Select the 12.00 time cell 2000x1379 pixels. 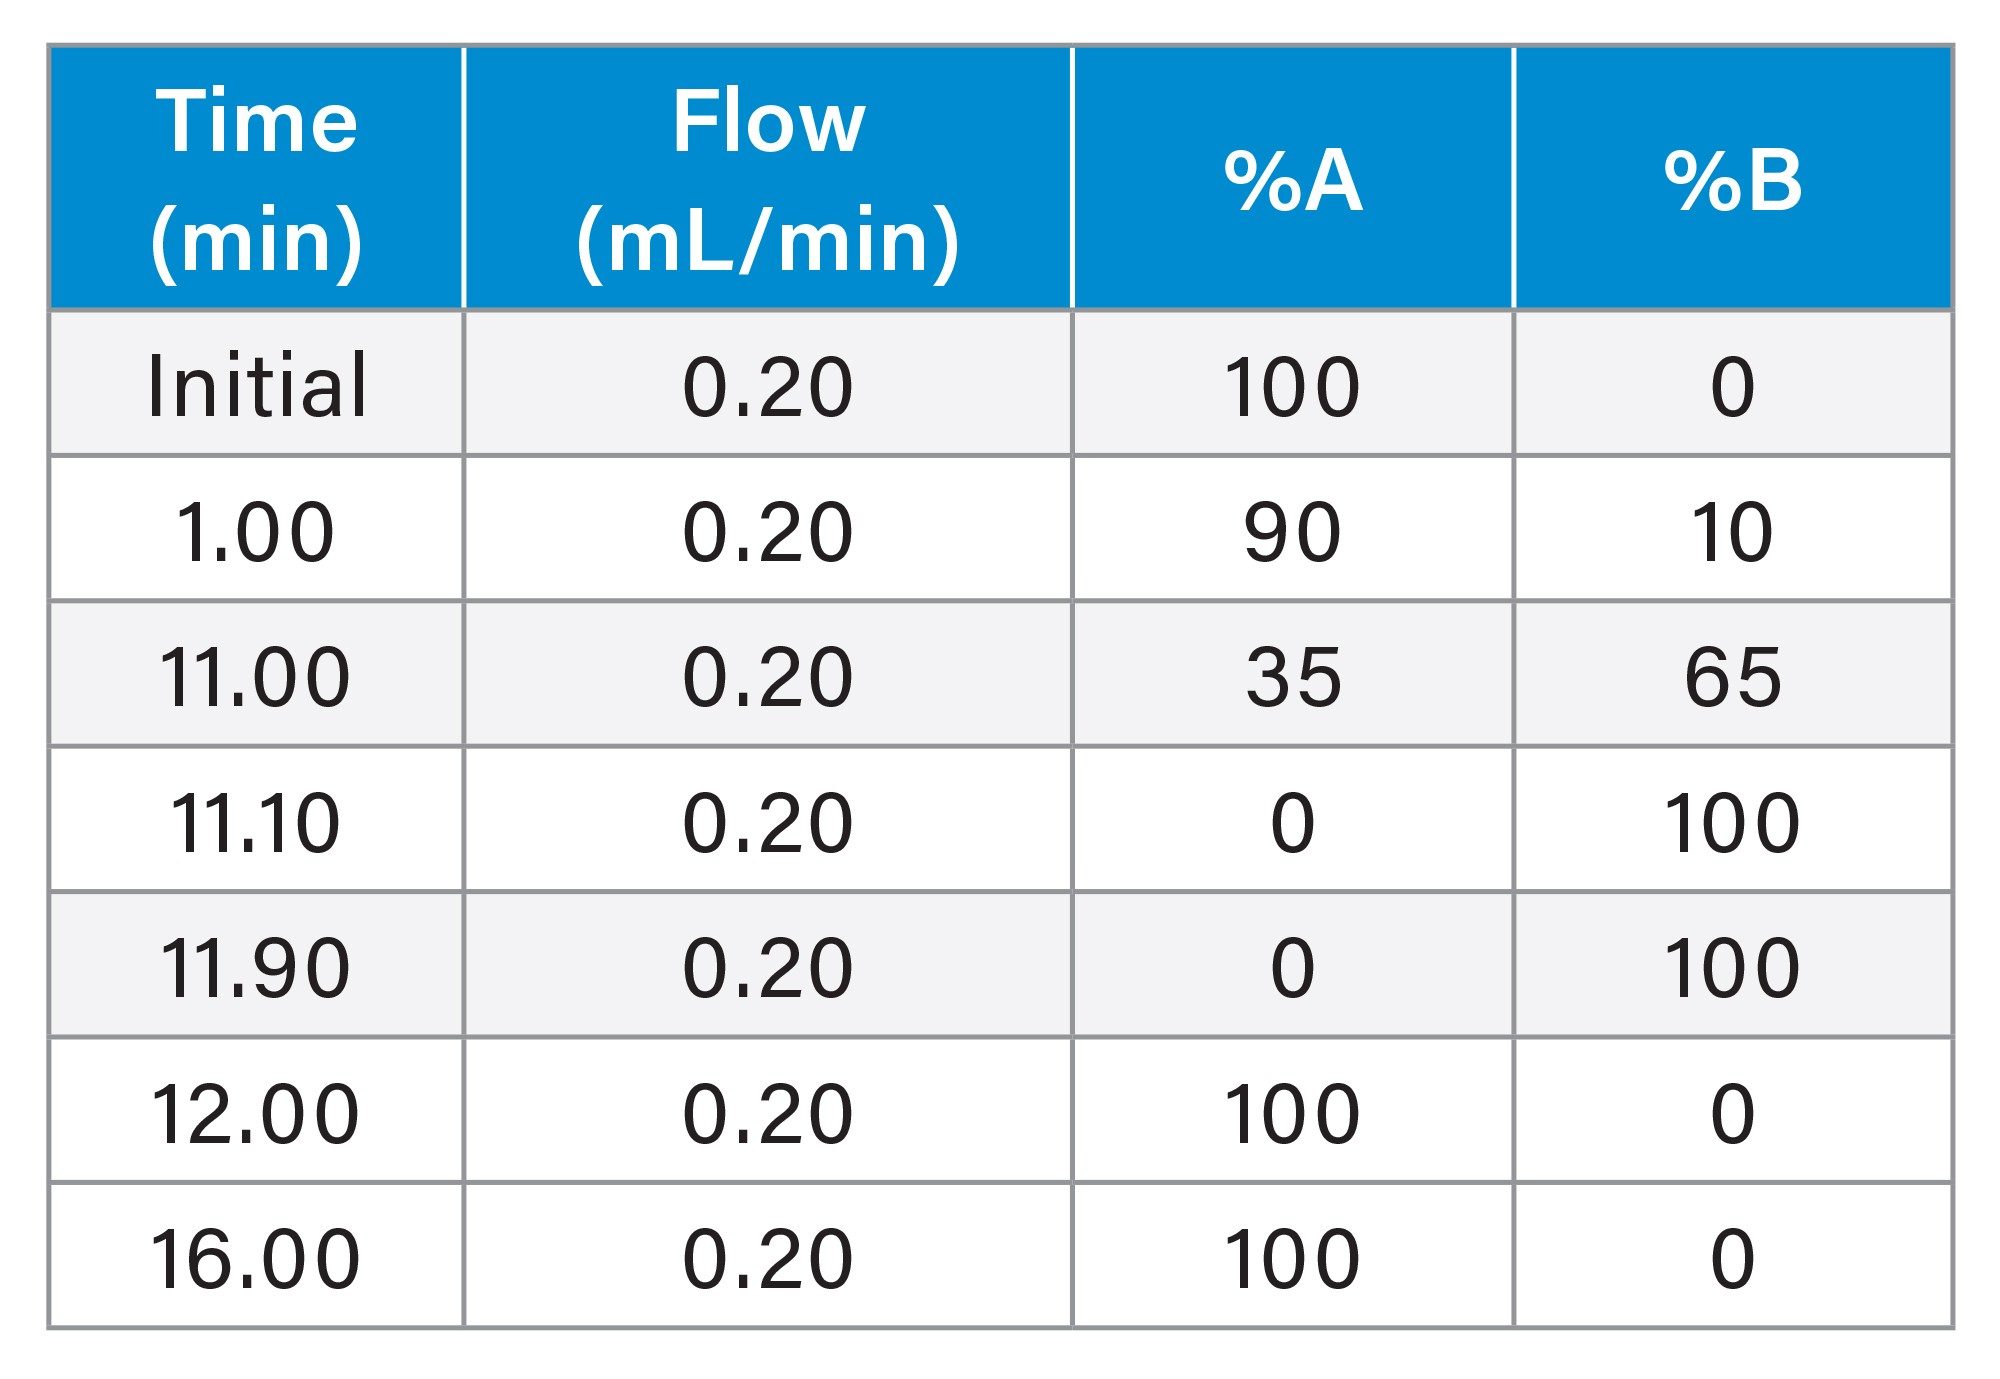pos(256,1112)
